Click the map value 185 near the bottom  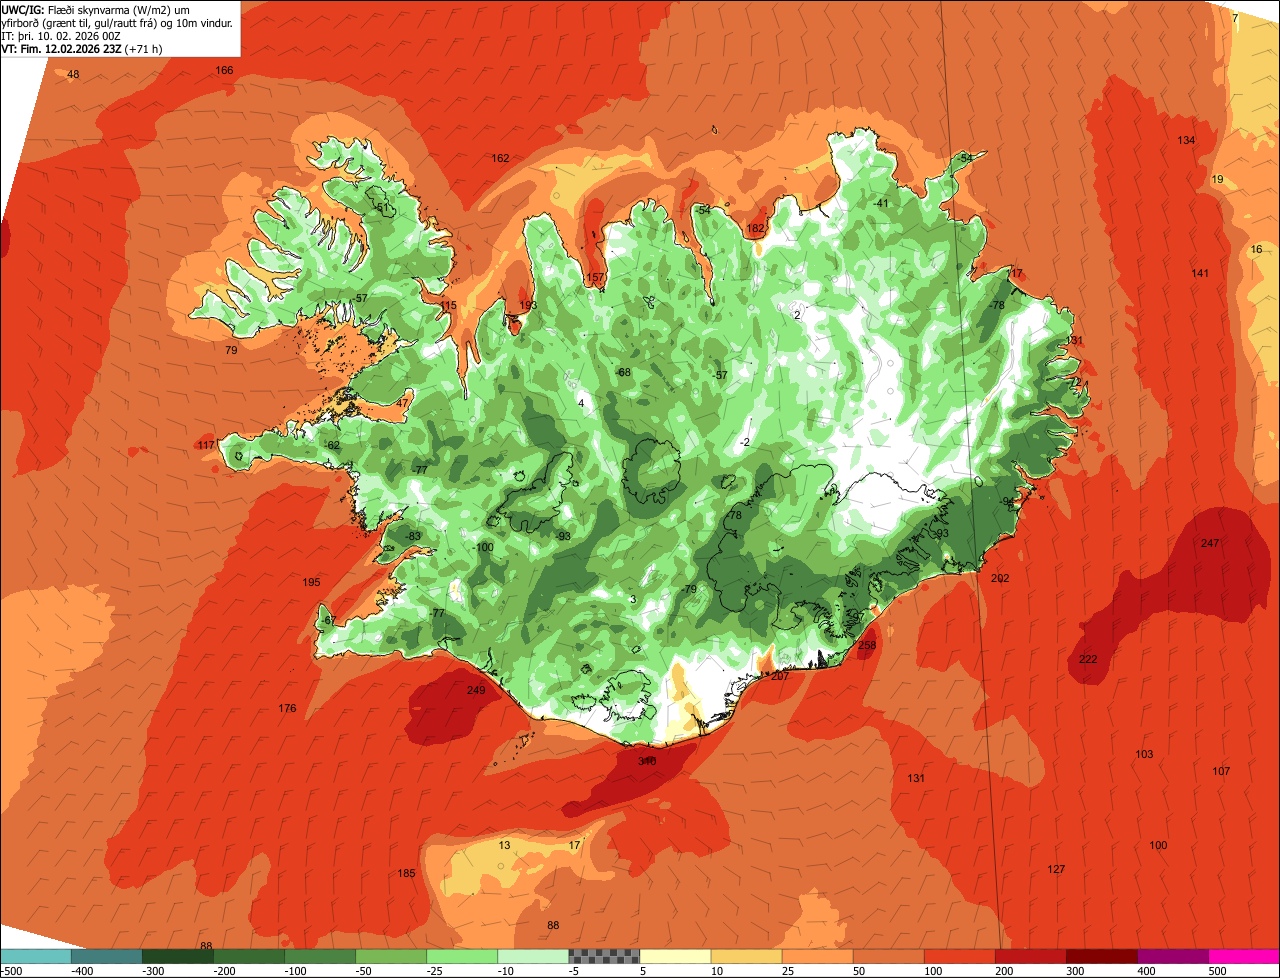click(406, 873)
